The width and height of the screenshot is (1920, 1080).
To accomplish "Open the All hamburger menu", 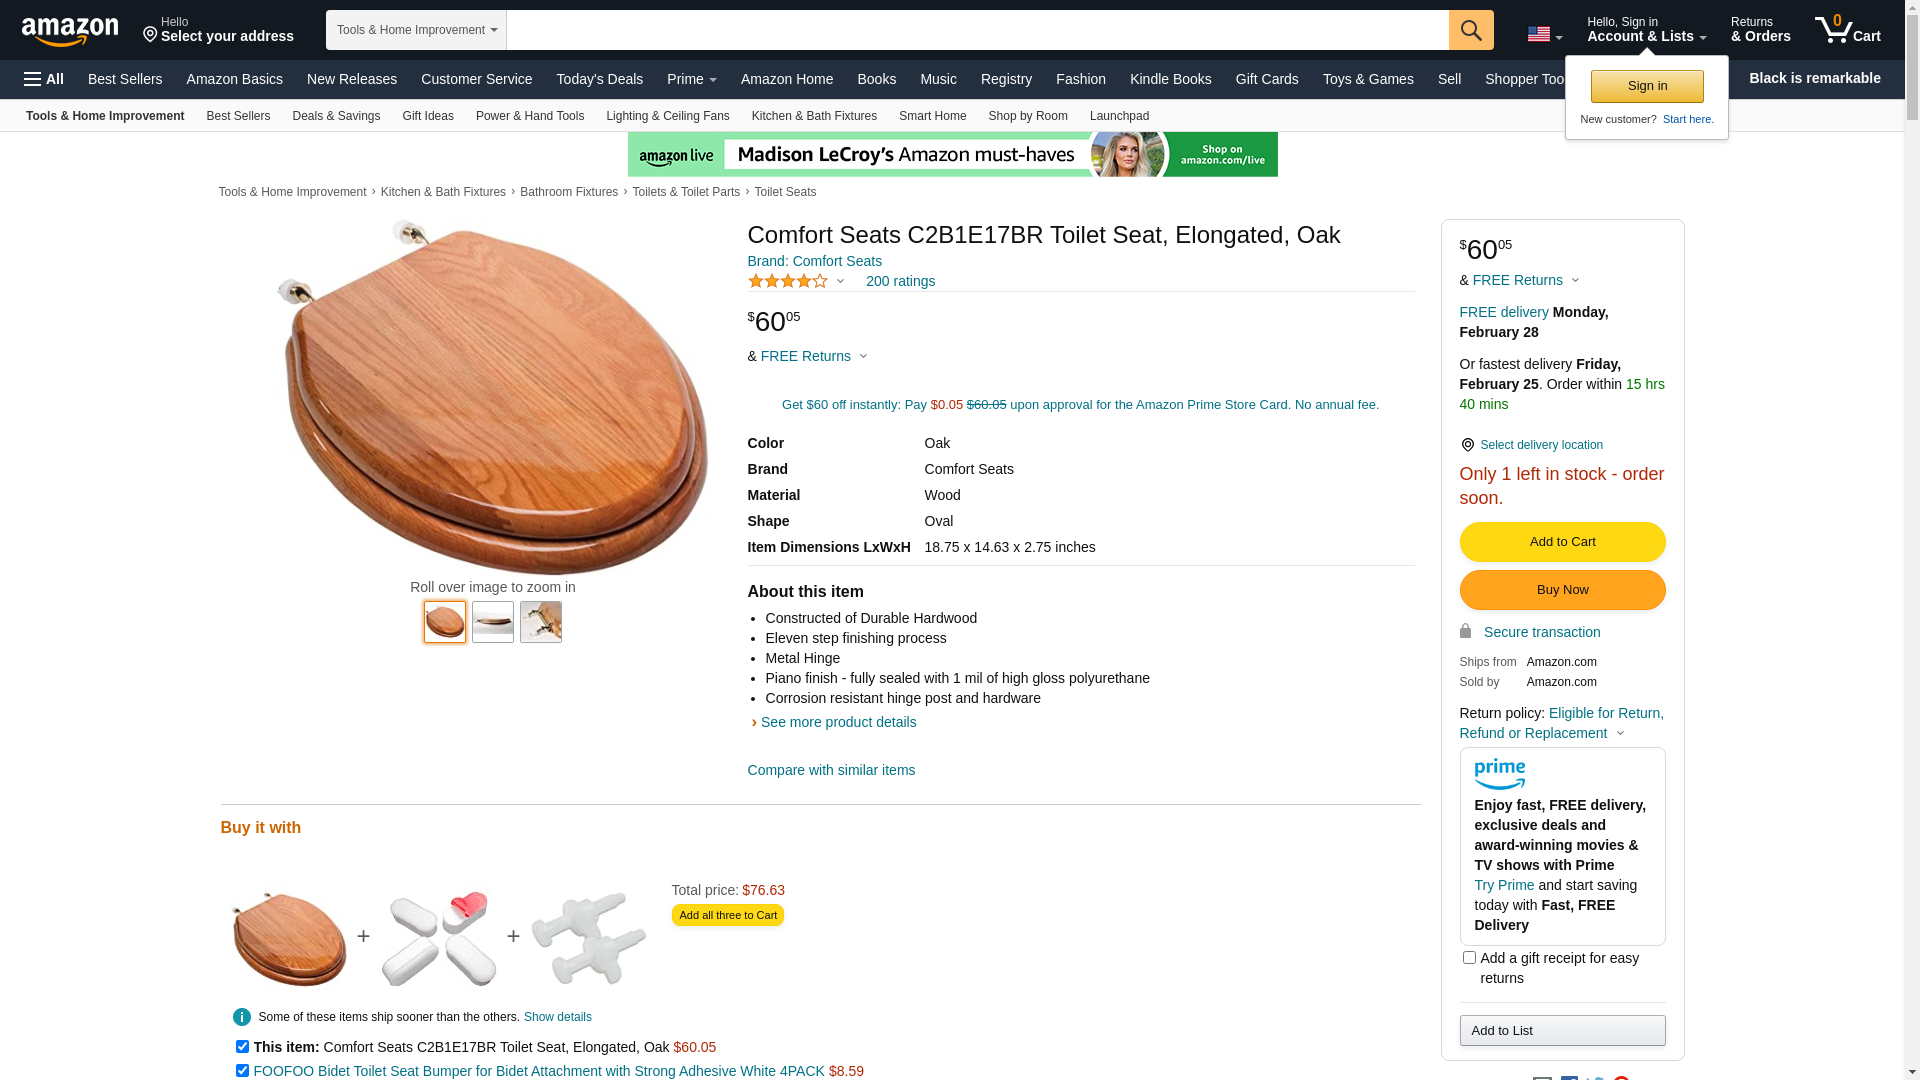I will pos(44,79).
